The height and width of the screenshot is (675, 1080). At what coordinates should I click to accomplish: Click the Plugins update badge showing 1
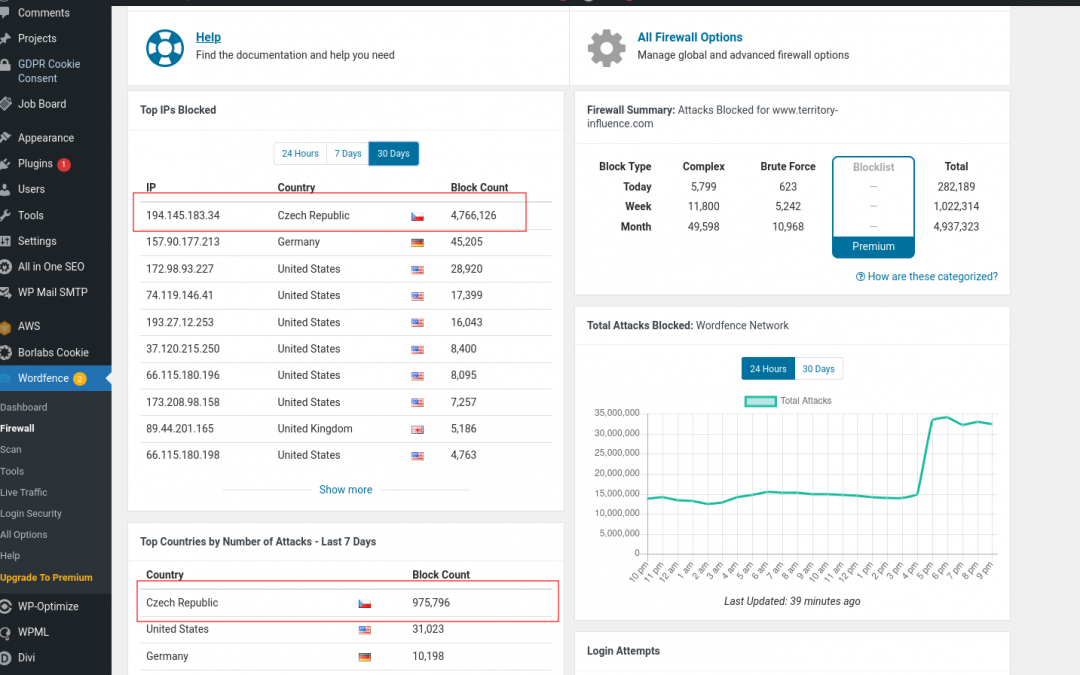(64, 165)
